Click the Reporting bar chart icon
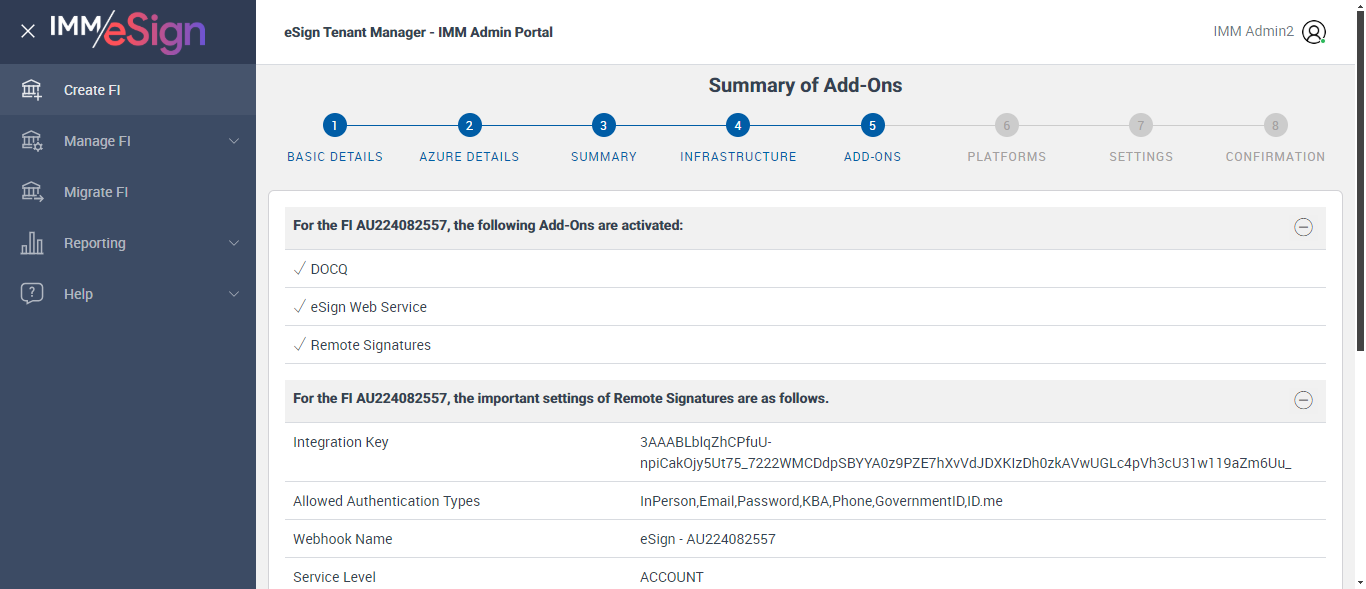Viewport: 1366px width, 589px height. tap(32, 243)
